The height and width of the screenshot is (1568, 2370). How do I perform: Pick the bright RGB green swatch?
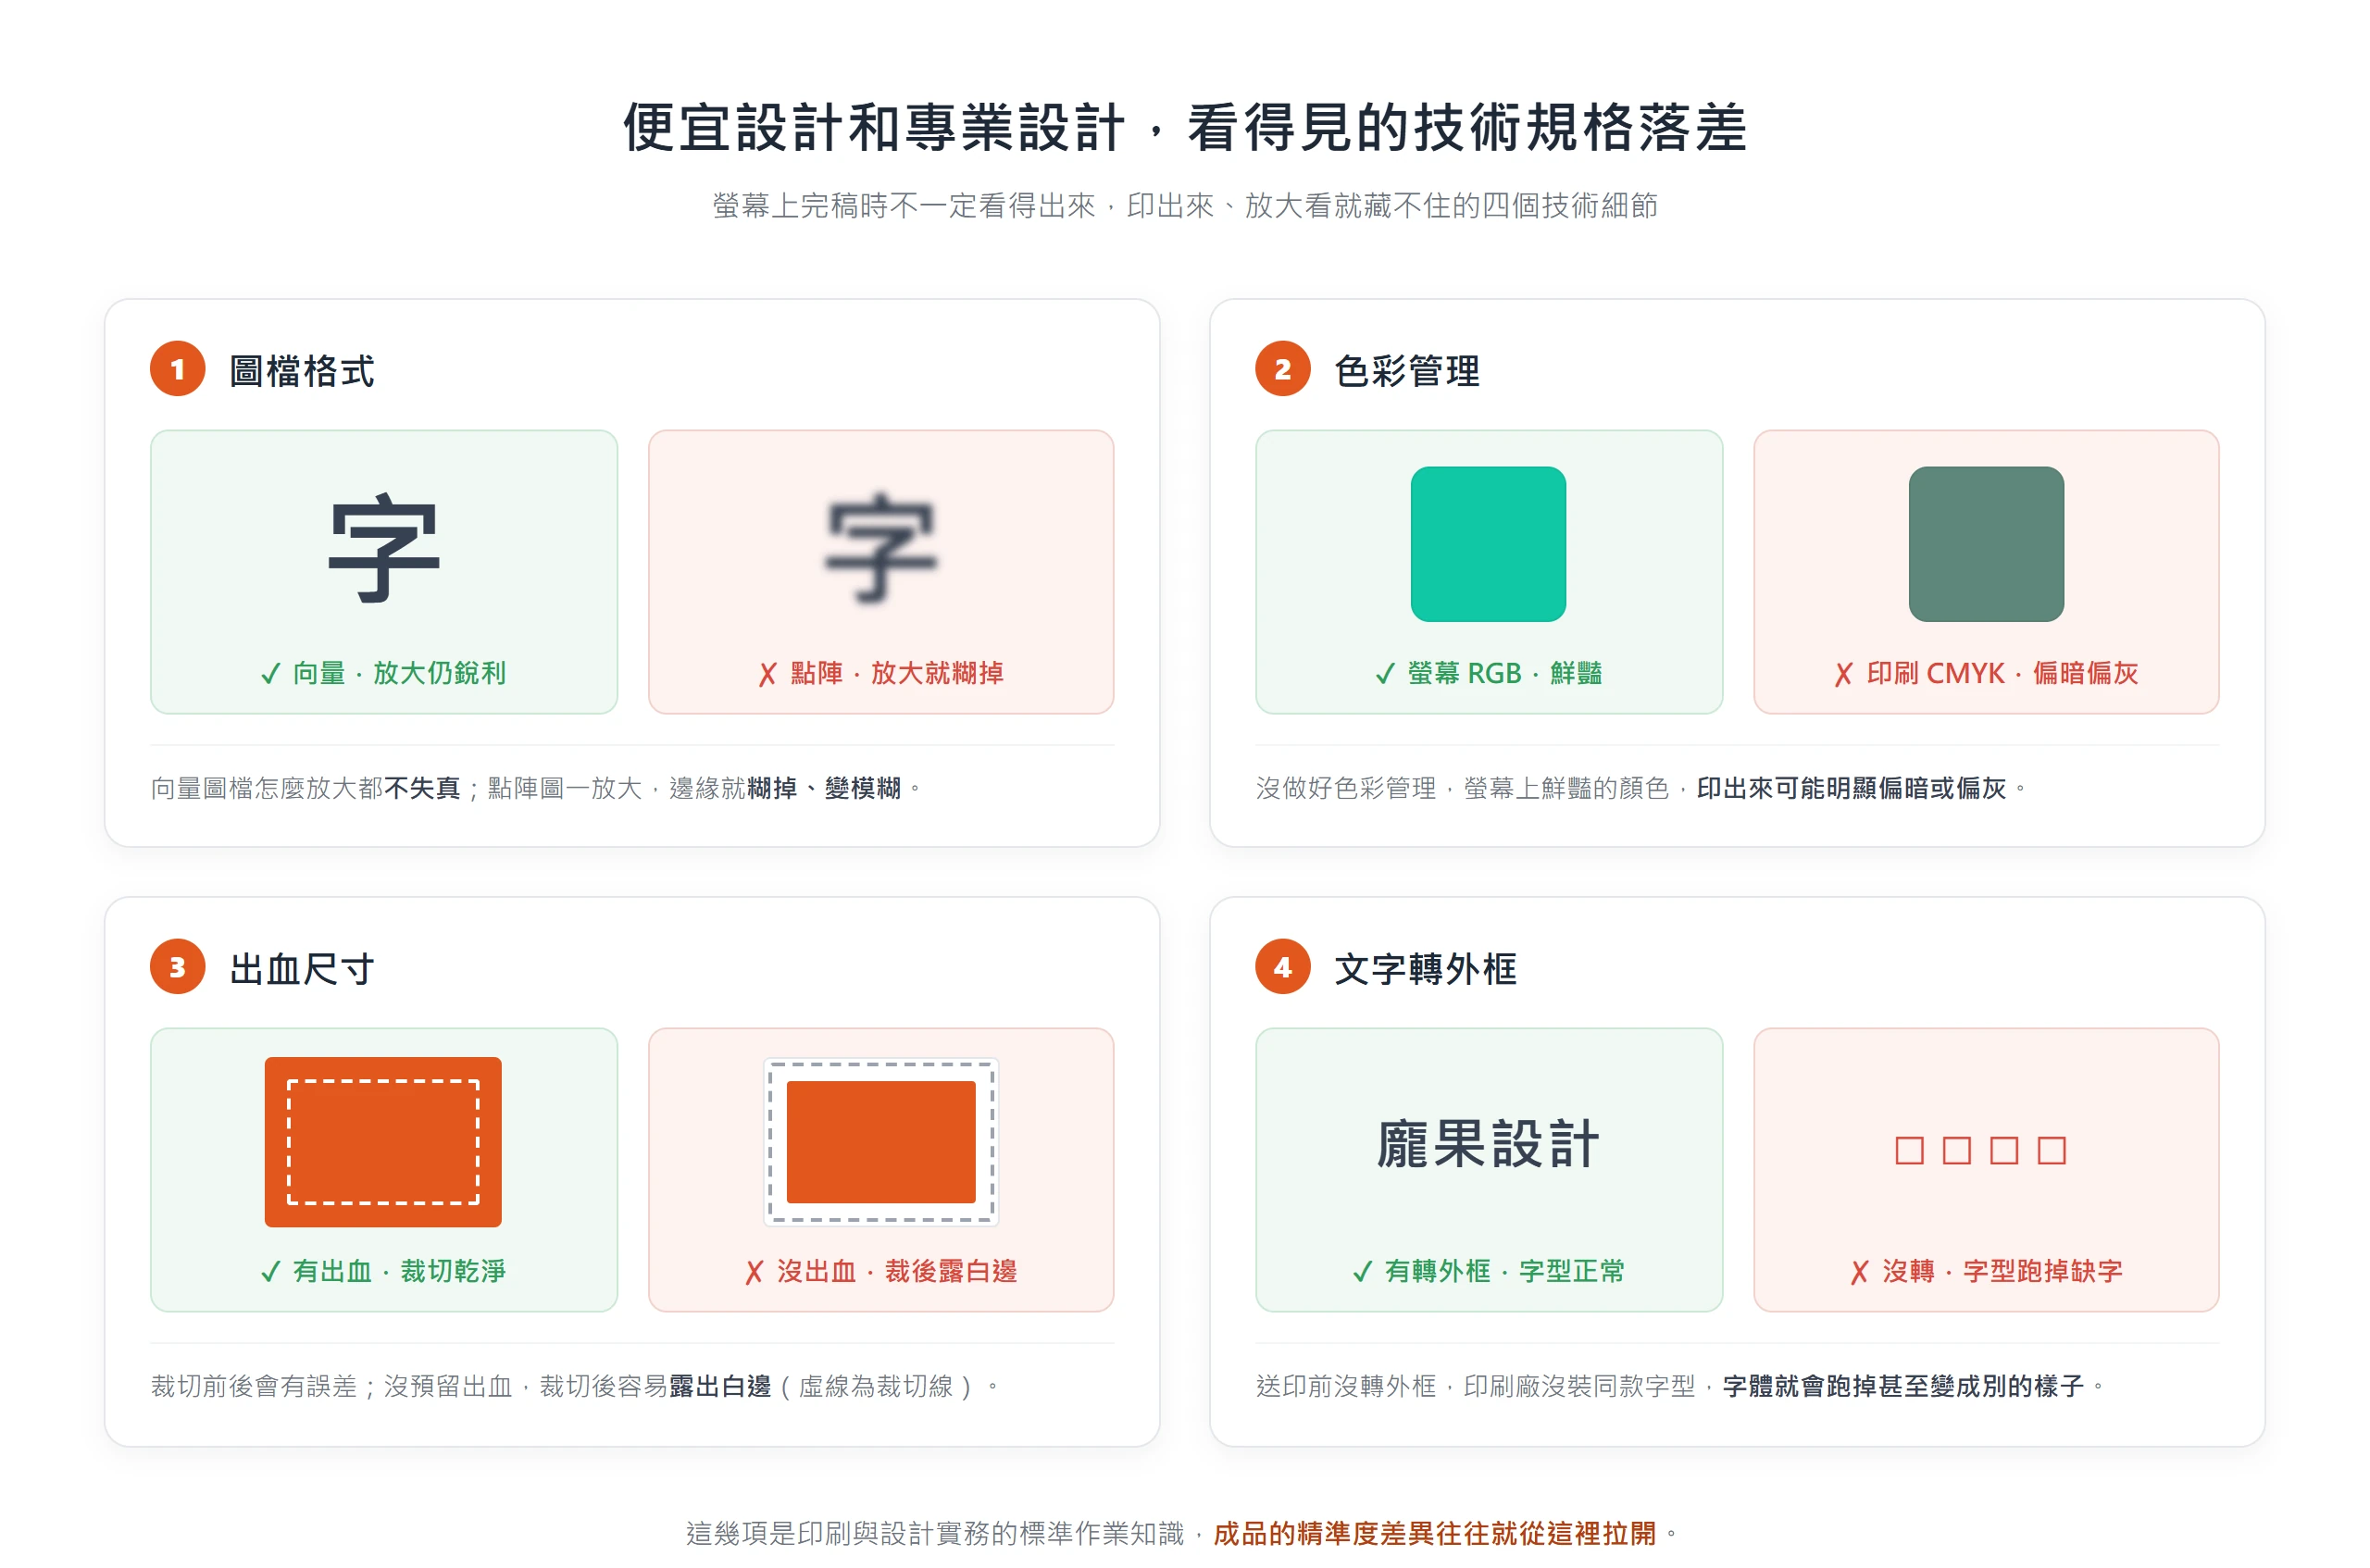(x=1488, y=544)
